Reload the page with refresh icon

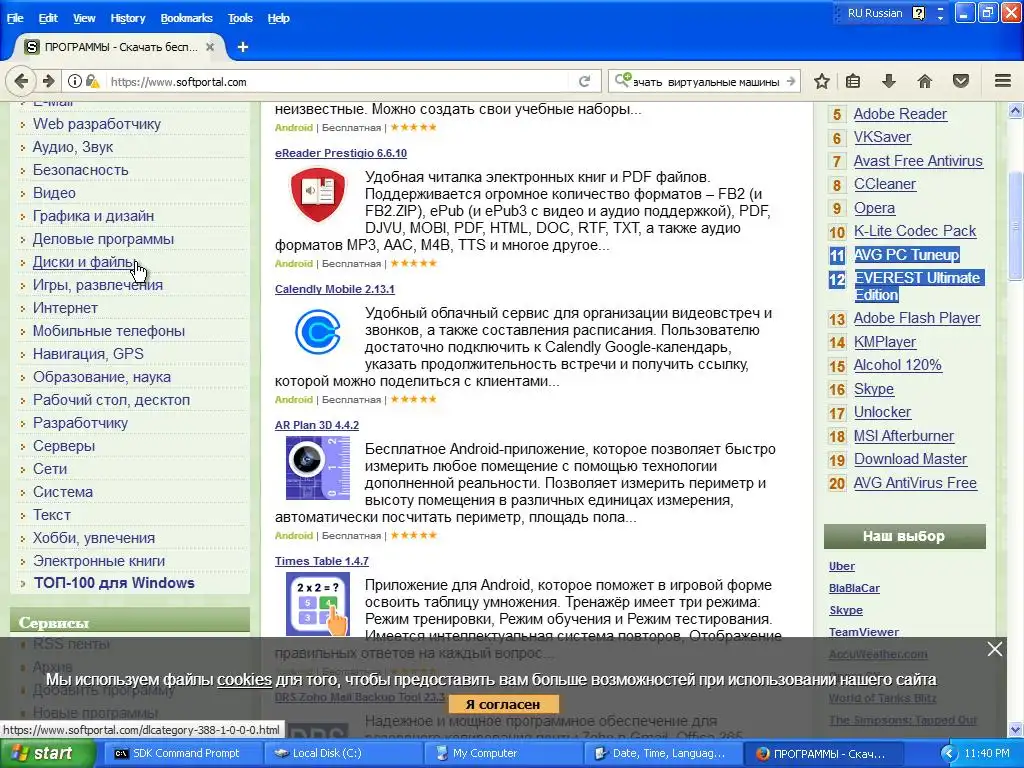point(584,81)
